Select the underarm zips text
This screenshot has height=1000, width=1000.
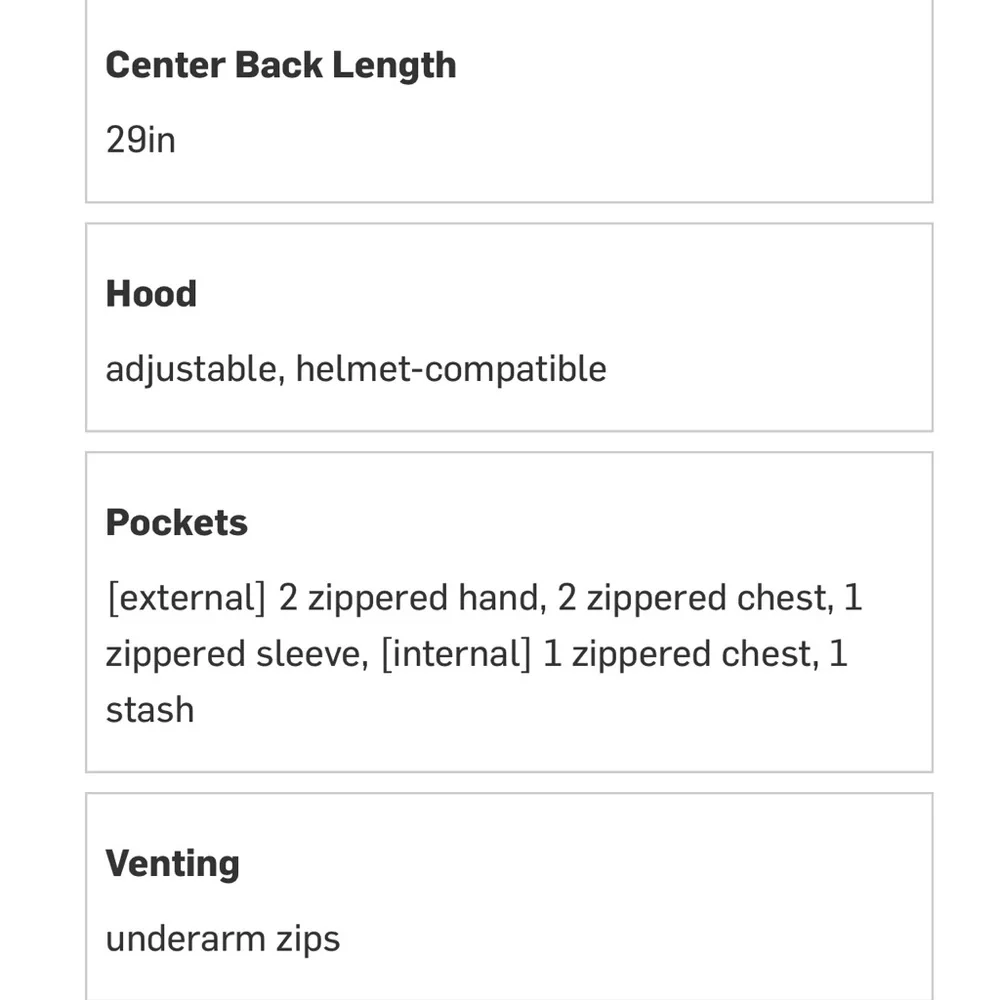pyautogui.click(x=223, y=939)
